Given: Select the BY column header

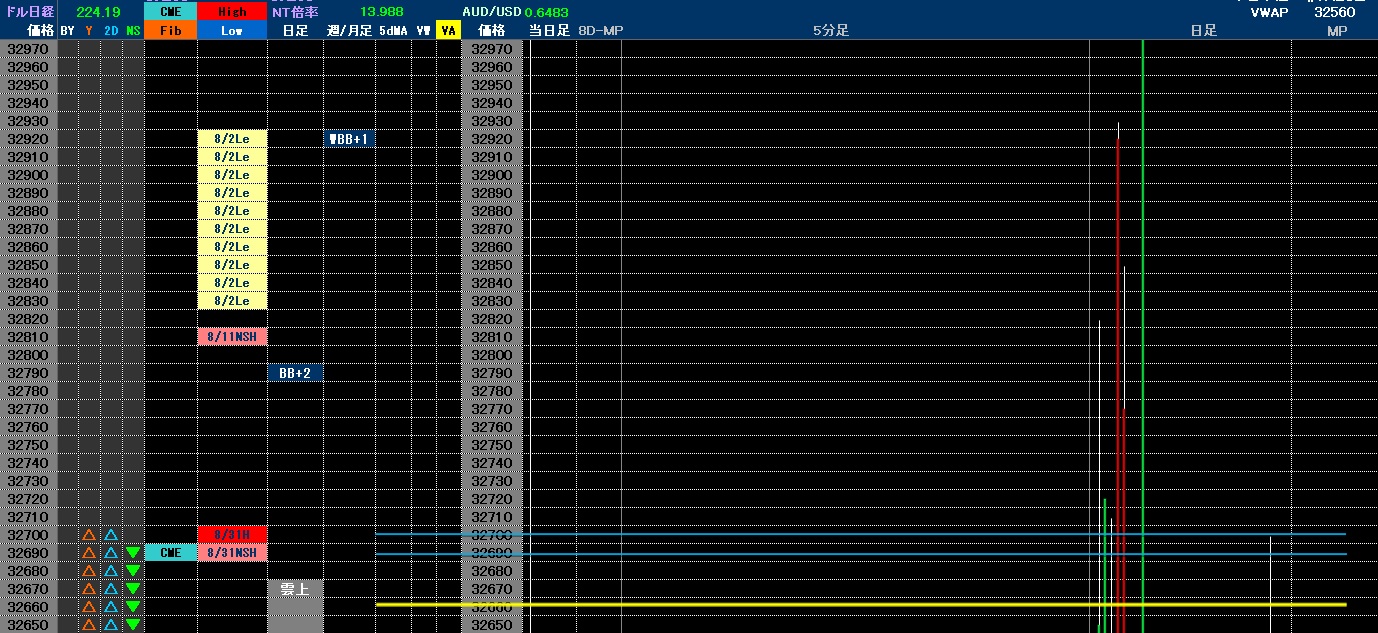Looking at the screenshot, I should click(68, 31).
